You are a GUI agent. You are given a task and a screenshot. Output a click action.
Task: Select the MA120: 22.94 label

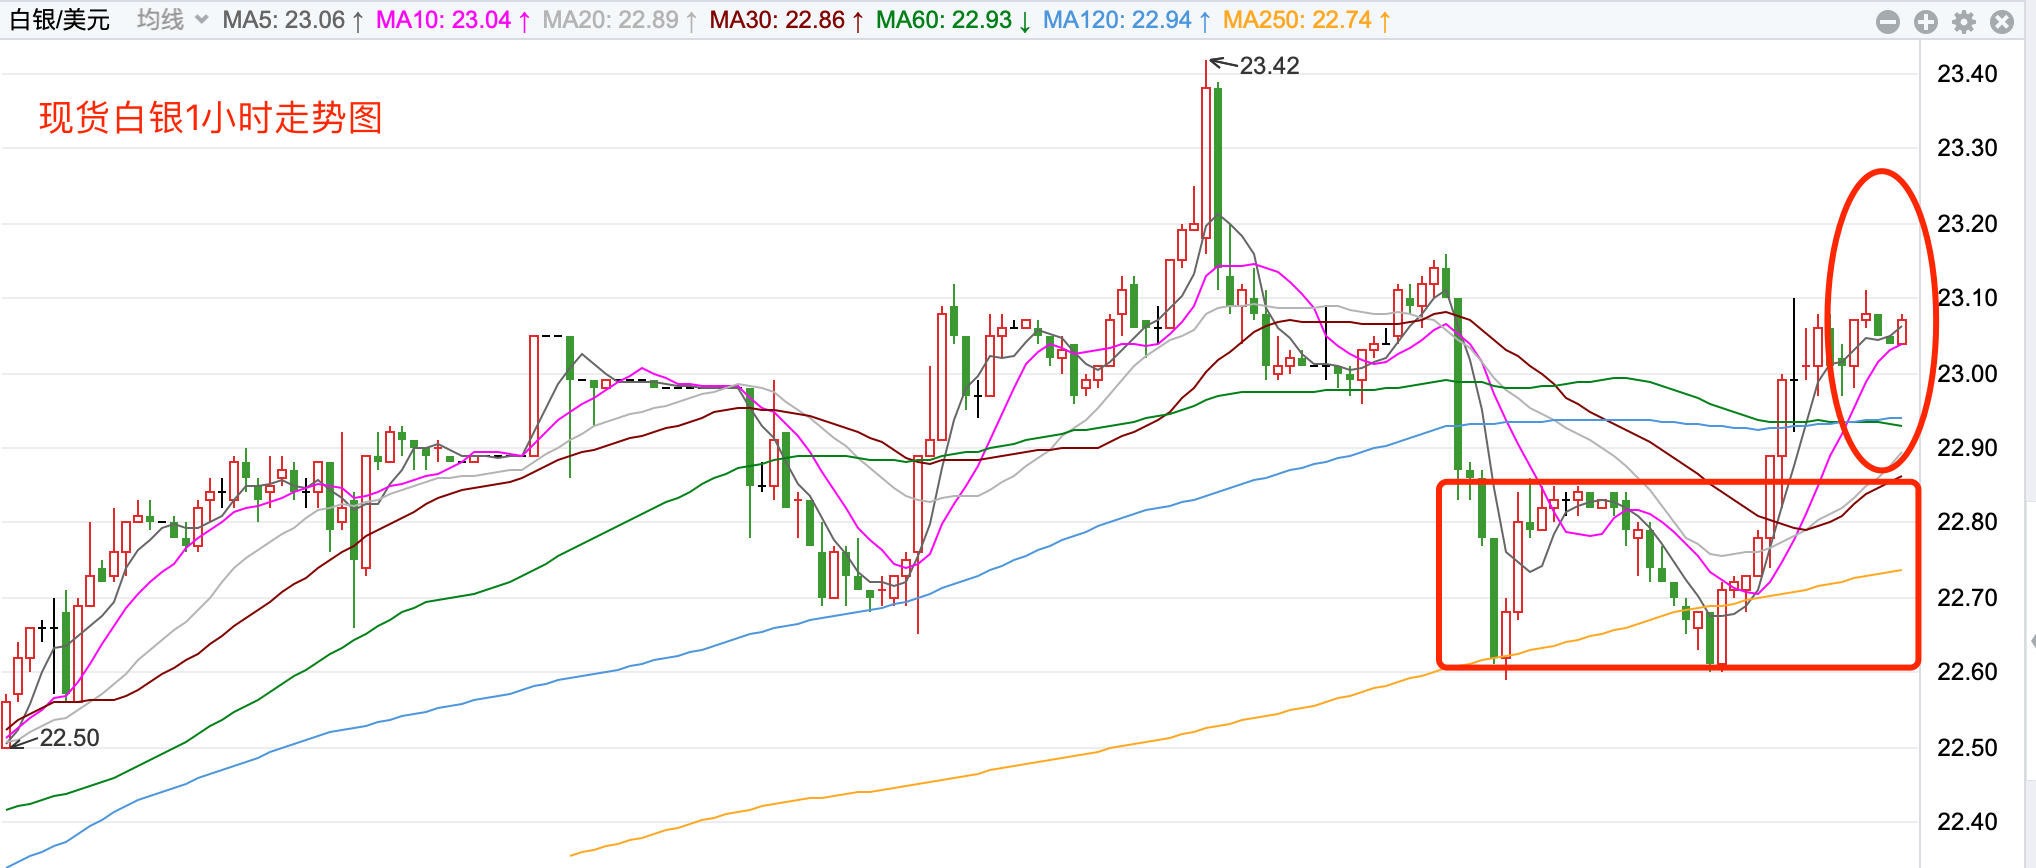coord(1127,20)
